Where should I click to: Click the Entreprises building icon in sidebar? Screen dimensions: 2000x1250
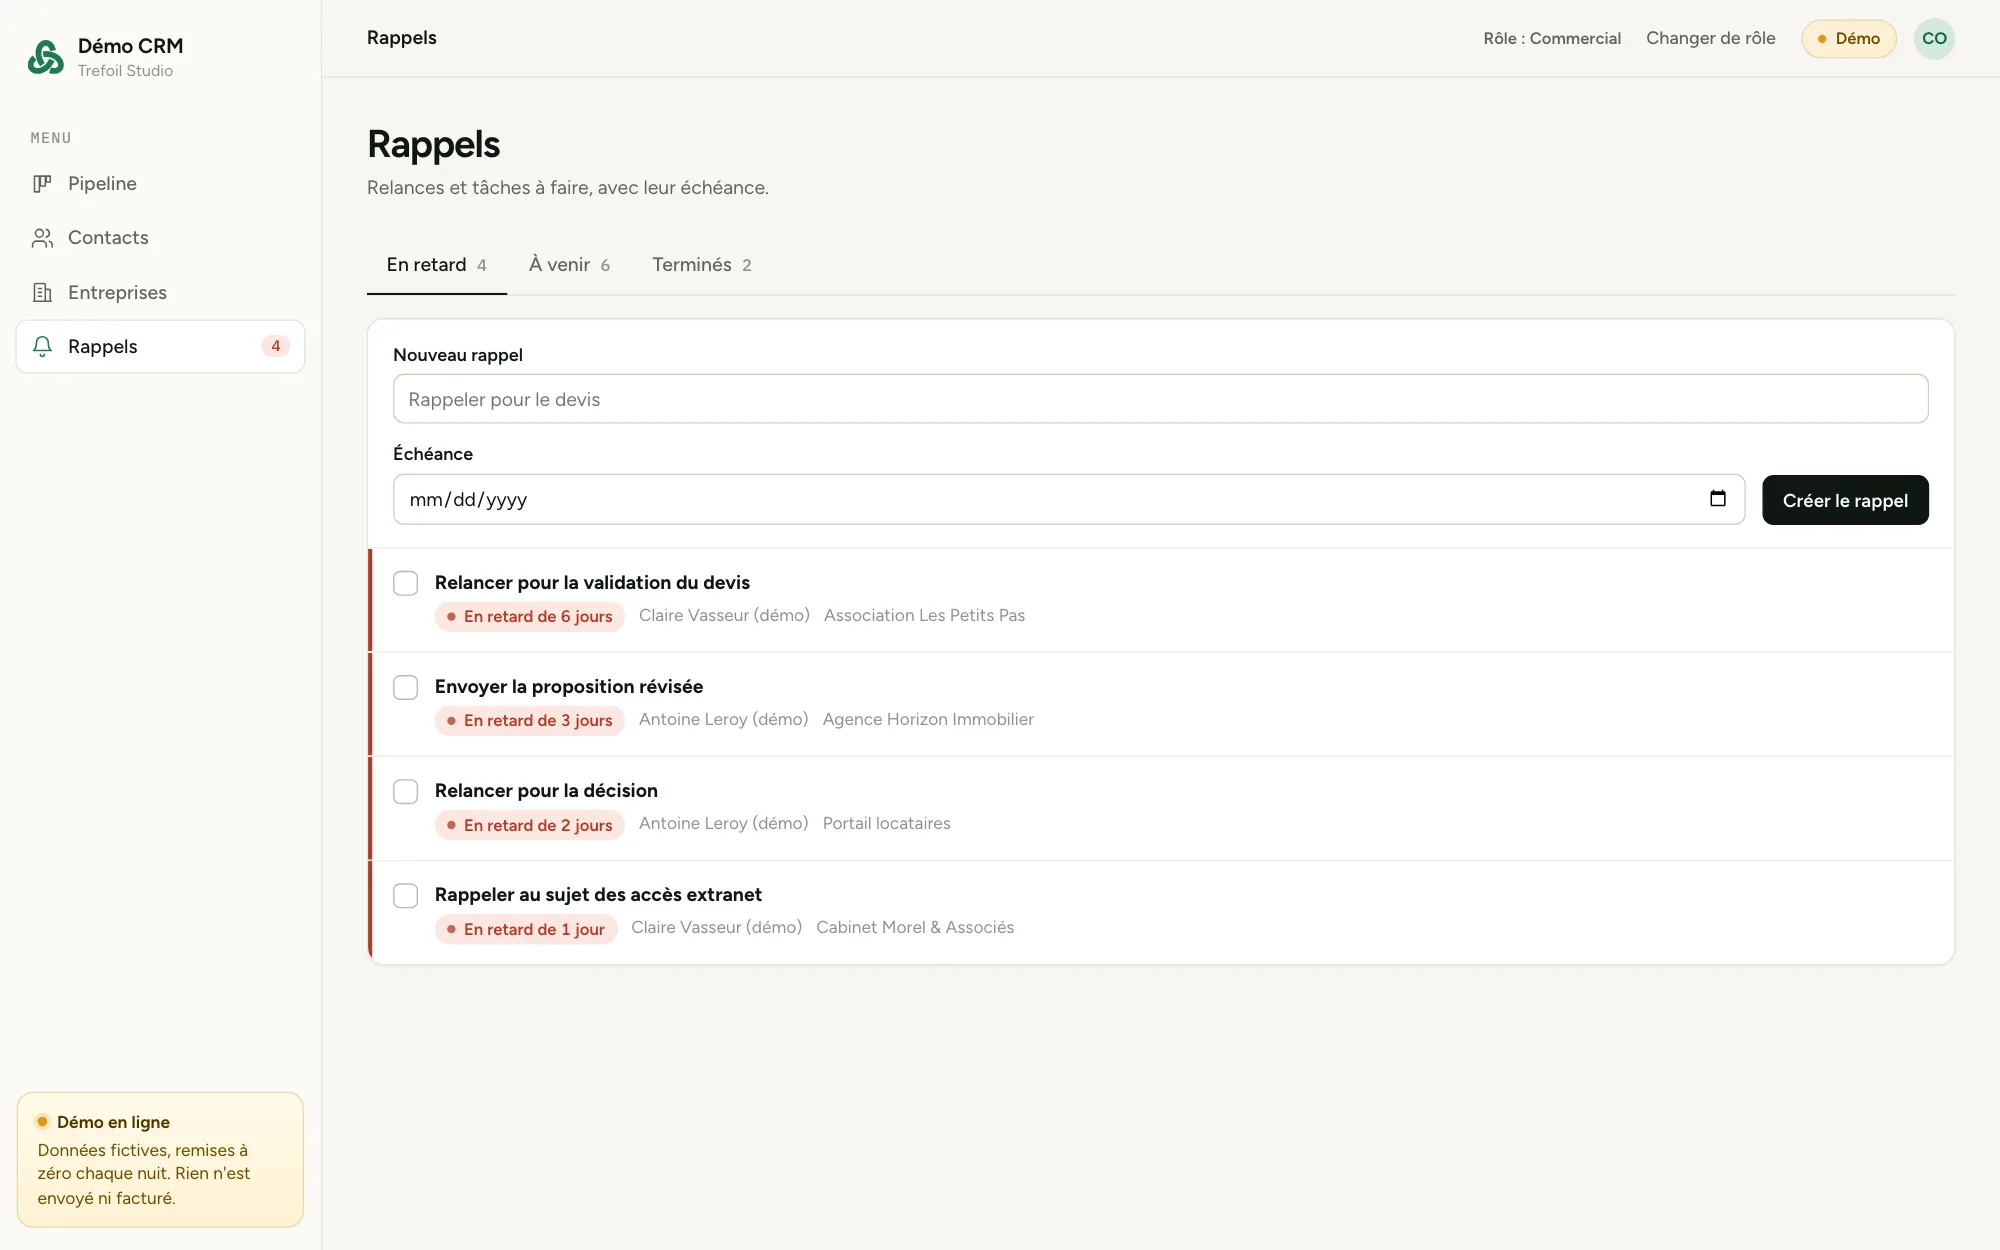pyautogui.click(x=42, y=292)
